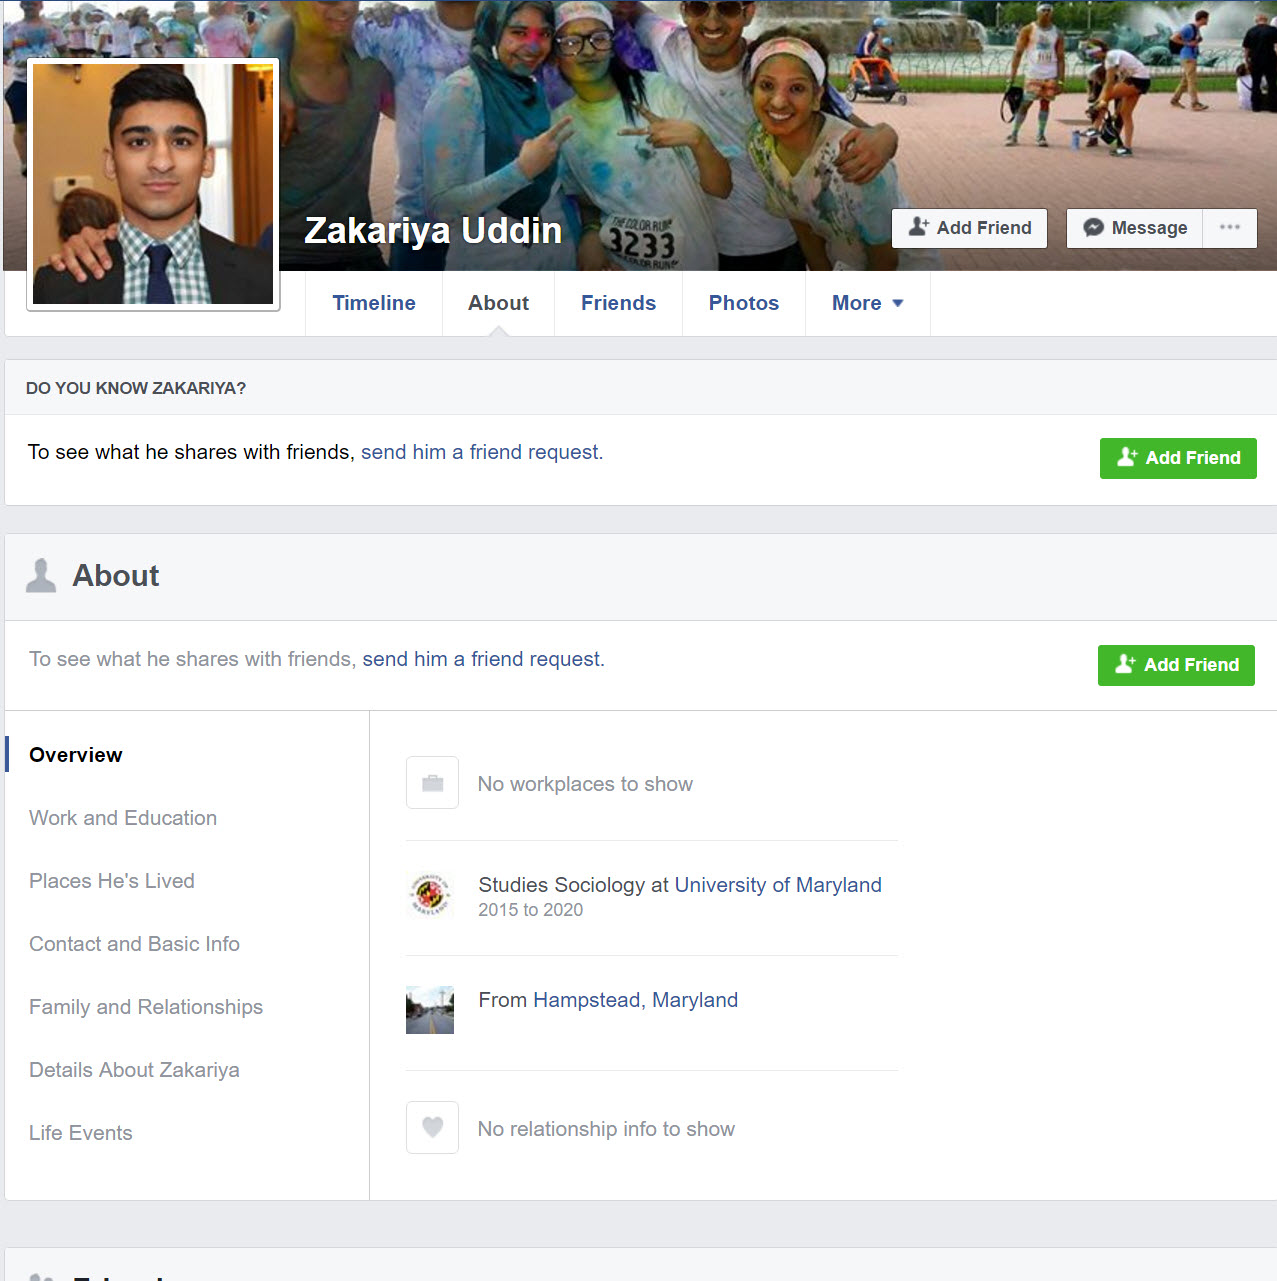Click the 'send him a friend request' link
The image size is (1277, 1281).
tap(481, 452)
